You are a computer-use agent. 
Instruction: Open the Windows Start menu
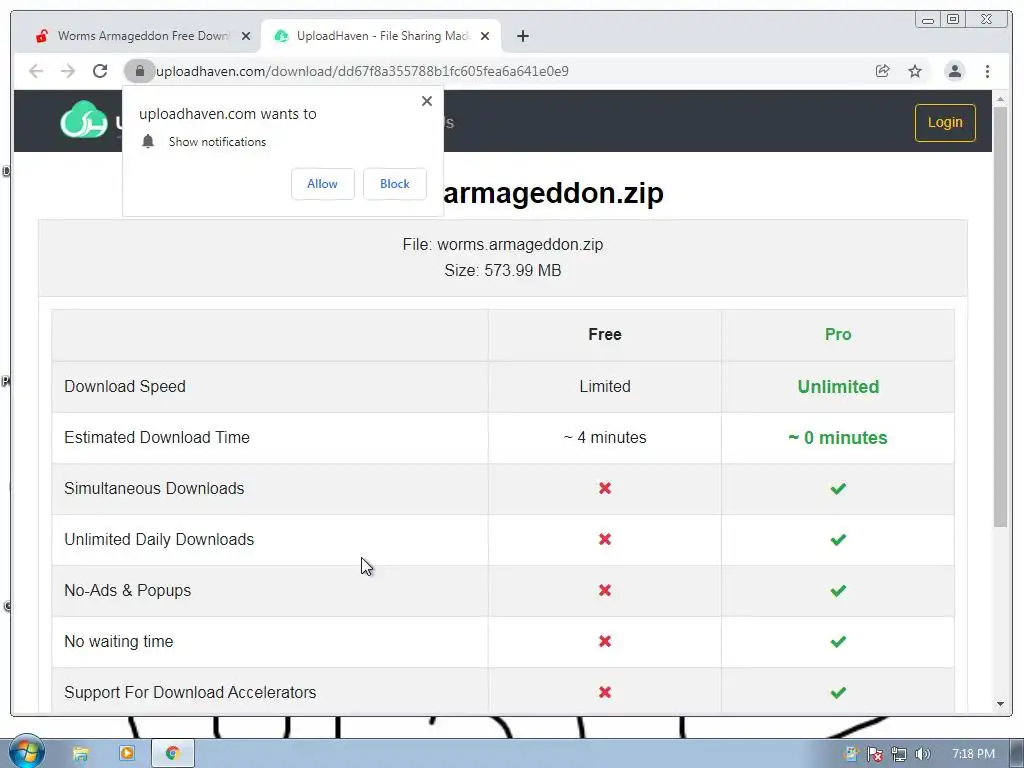[x=26, y=752]
